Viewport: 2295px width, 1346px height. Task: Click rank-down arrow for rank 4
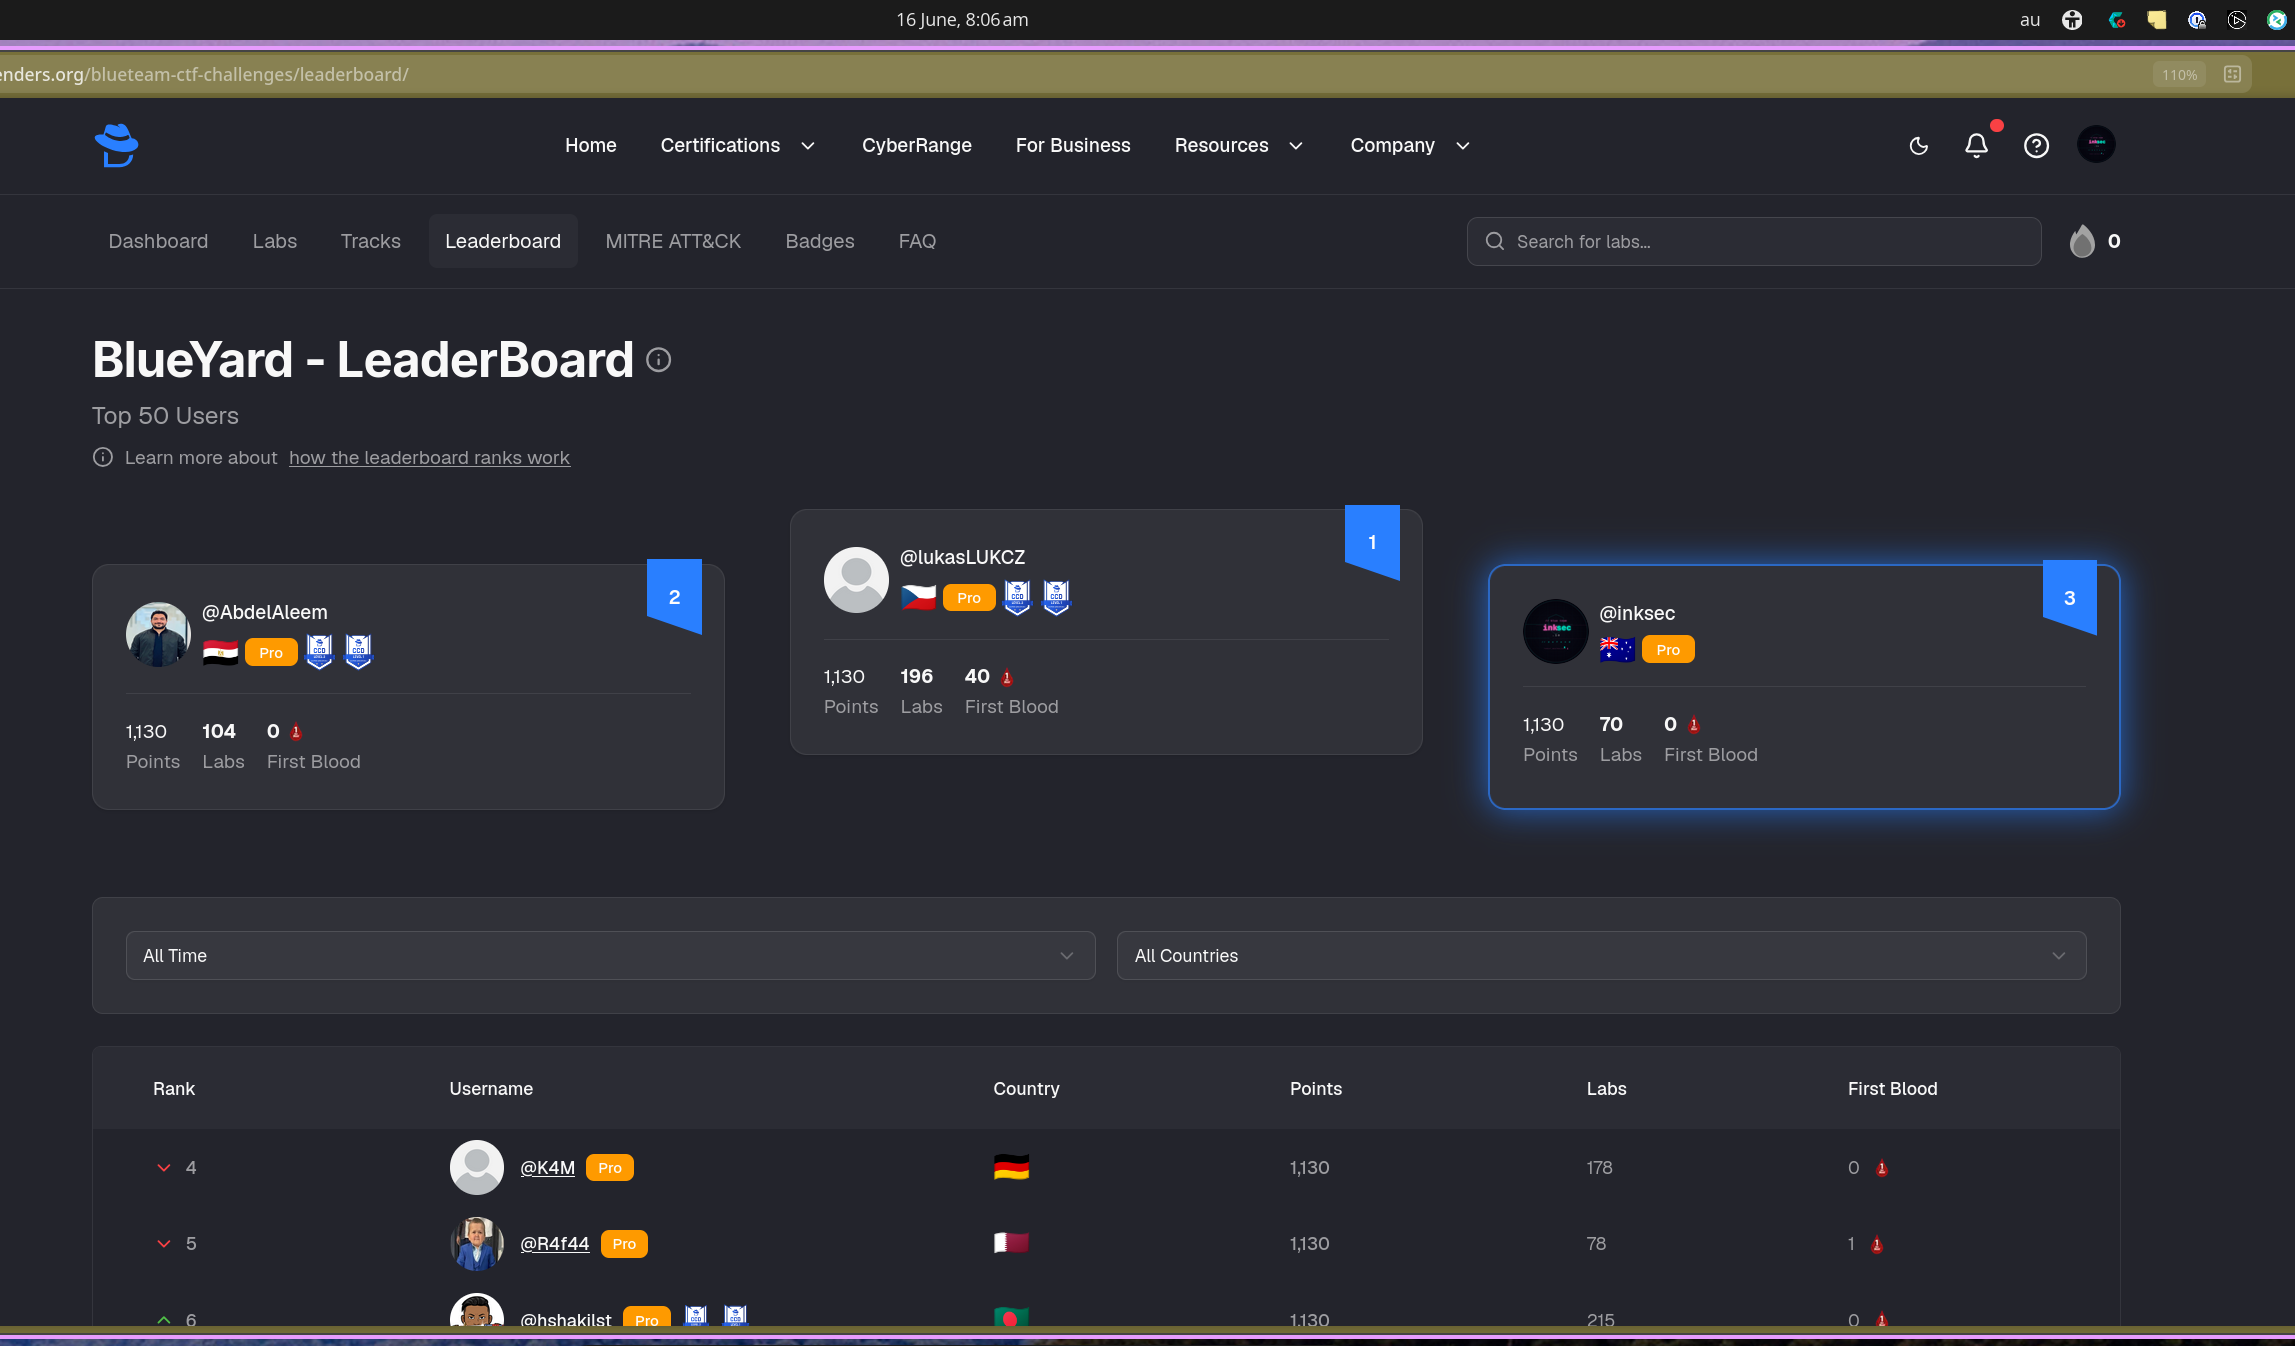point(164,1168)
